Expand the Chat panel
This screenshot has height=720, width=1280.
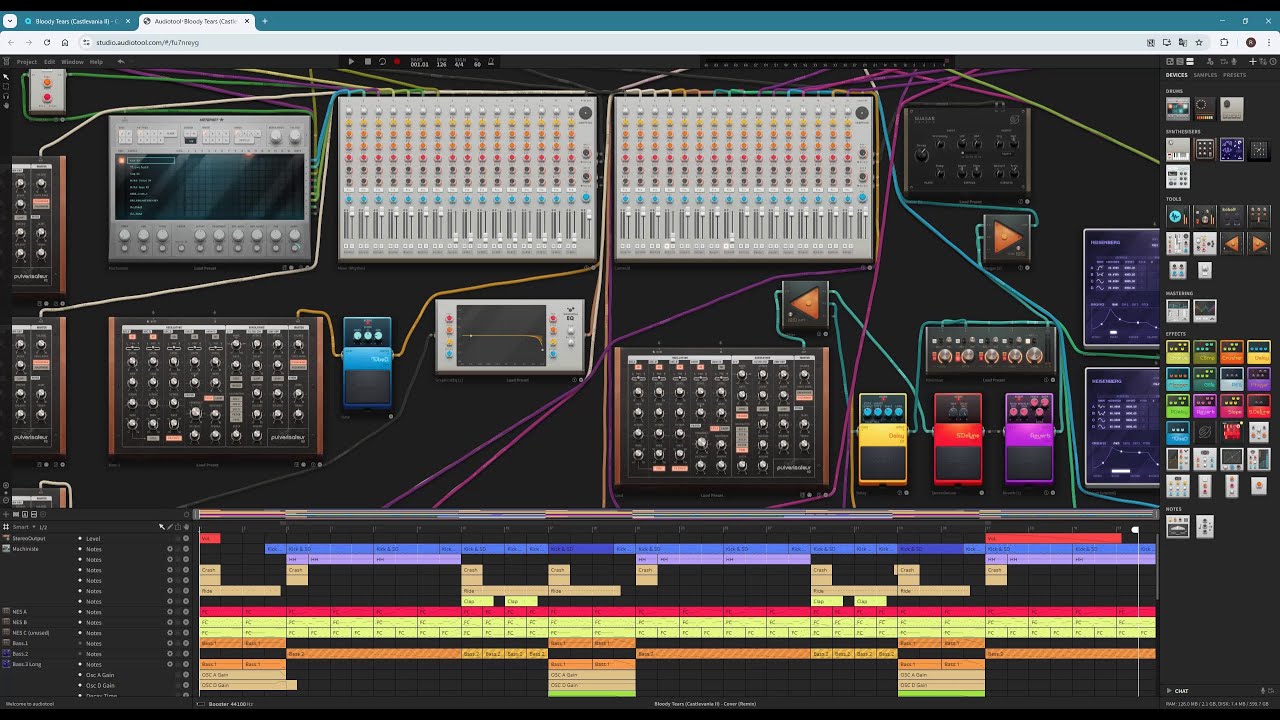coord(1180,691)
